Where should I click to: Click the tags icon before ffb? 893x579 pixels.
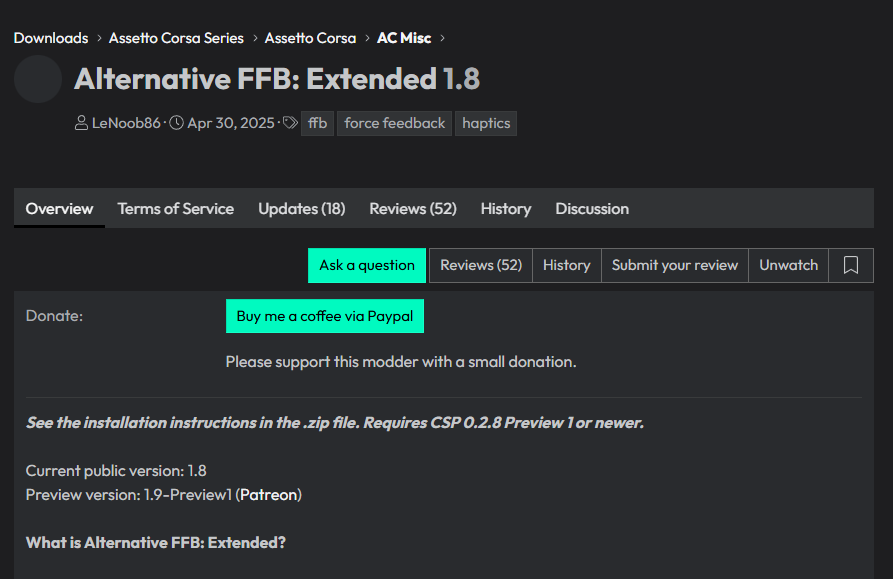289,123
